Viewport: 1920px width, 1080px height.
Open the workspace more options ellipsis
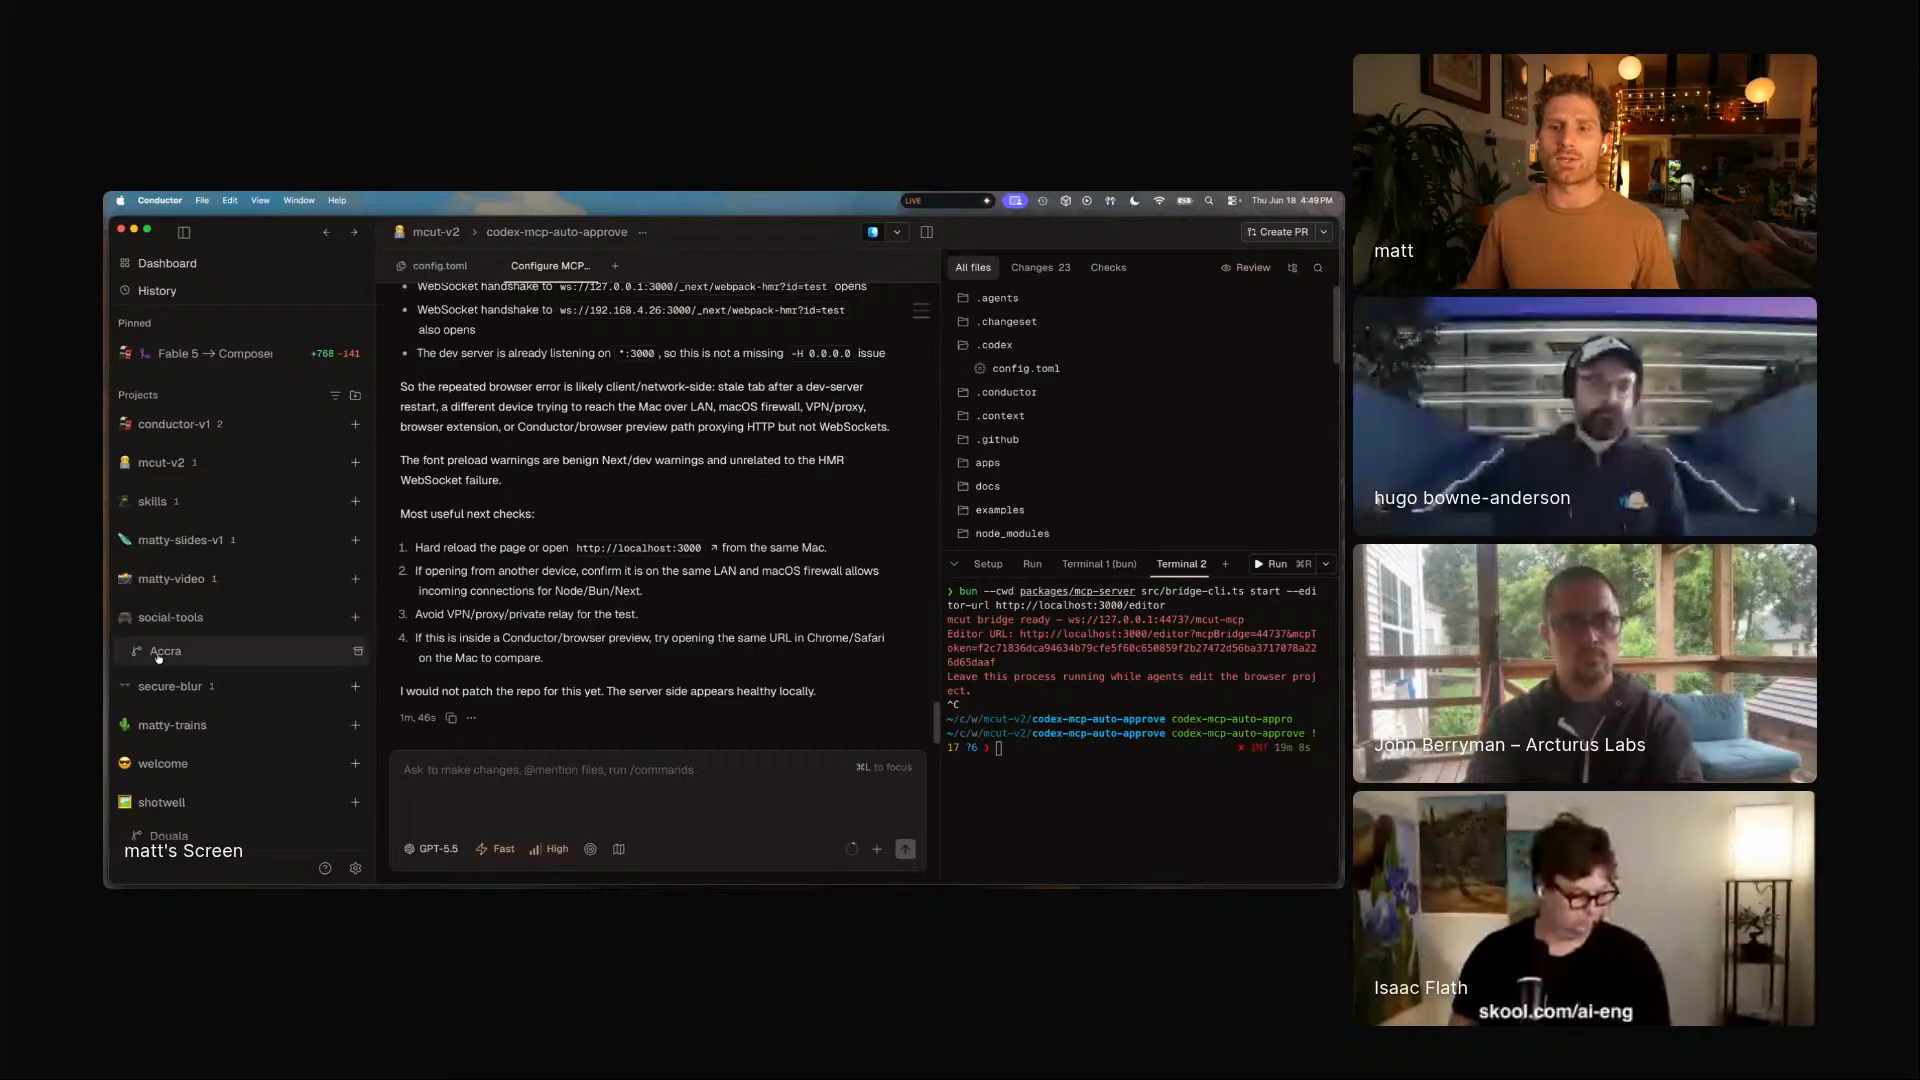pos(642,232)
